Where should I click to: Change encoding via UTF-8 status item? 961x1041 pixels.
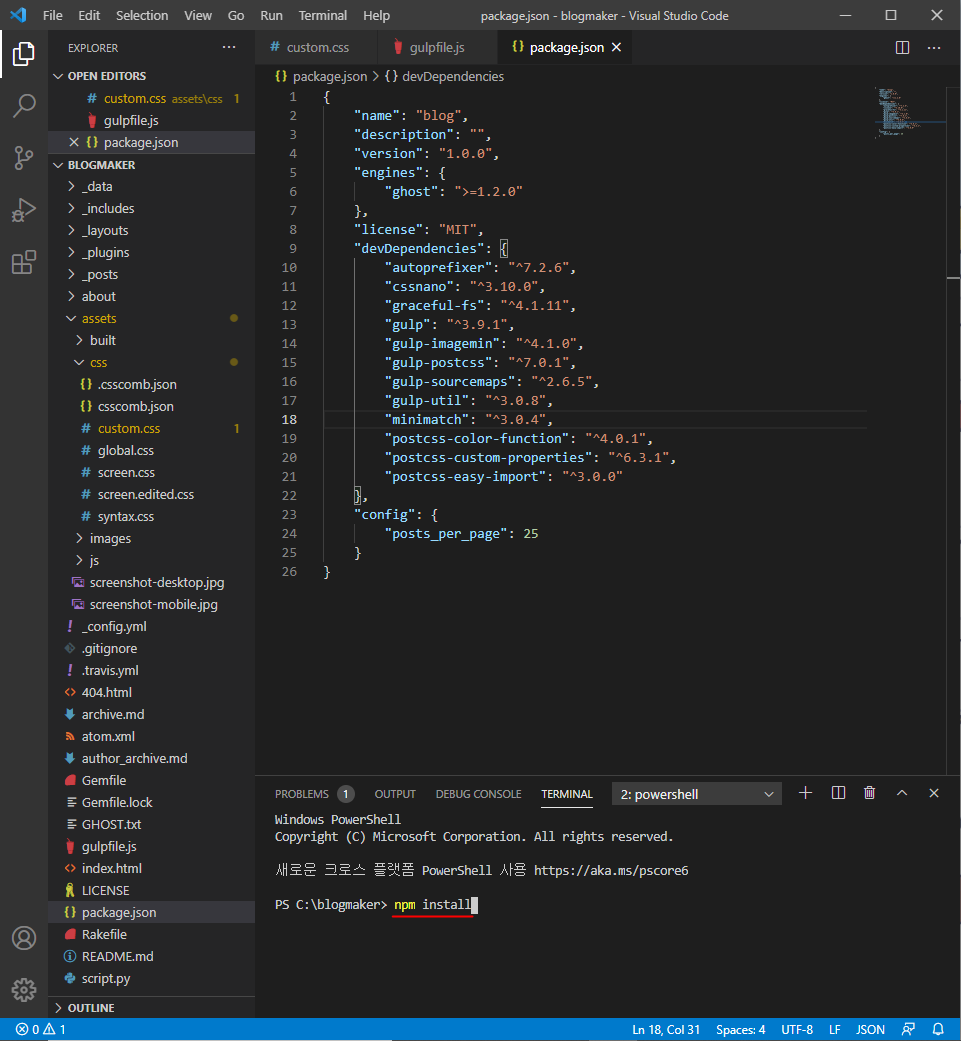(797, 1029)
